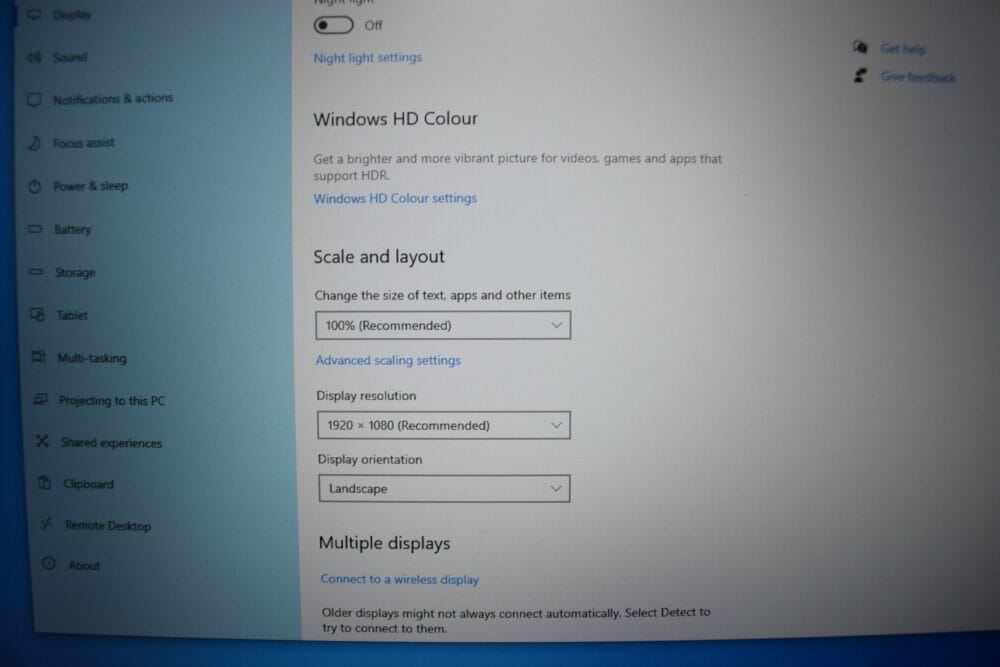Click the Get help chat icon
1000x667 pixels.
(x=860, y=47)
